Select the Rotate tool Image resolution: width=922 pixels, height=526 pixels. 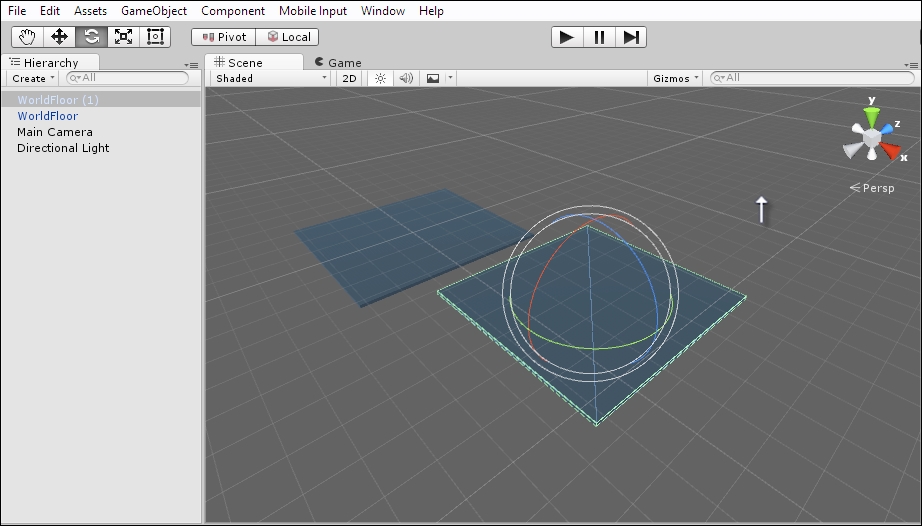tap(91, 37)
